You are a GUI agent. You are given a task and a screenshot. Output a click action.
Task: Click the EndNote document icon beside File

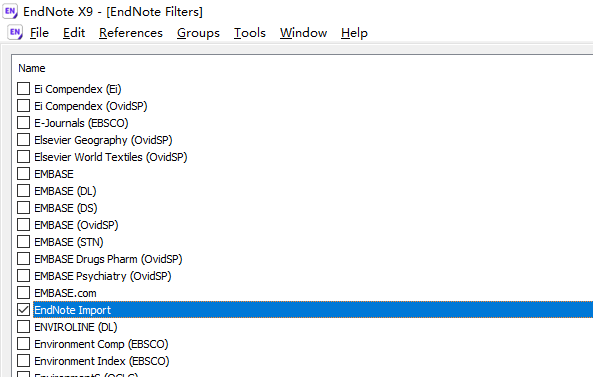(15, 33)
